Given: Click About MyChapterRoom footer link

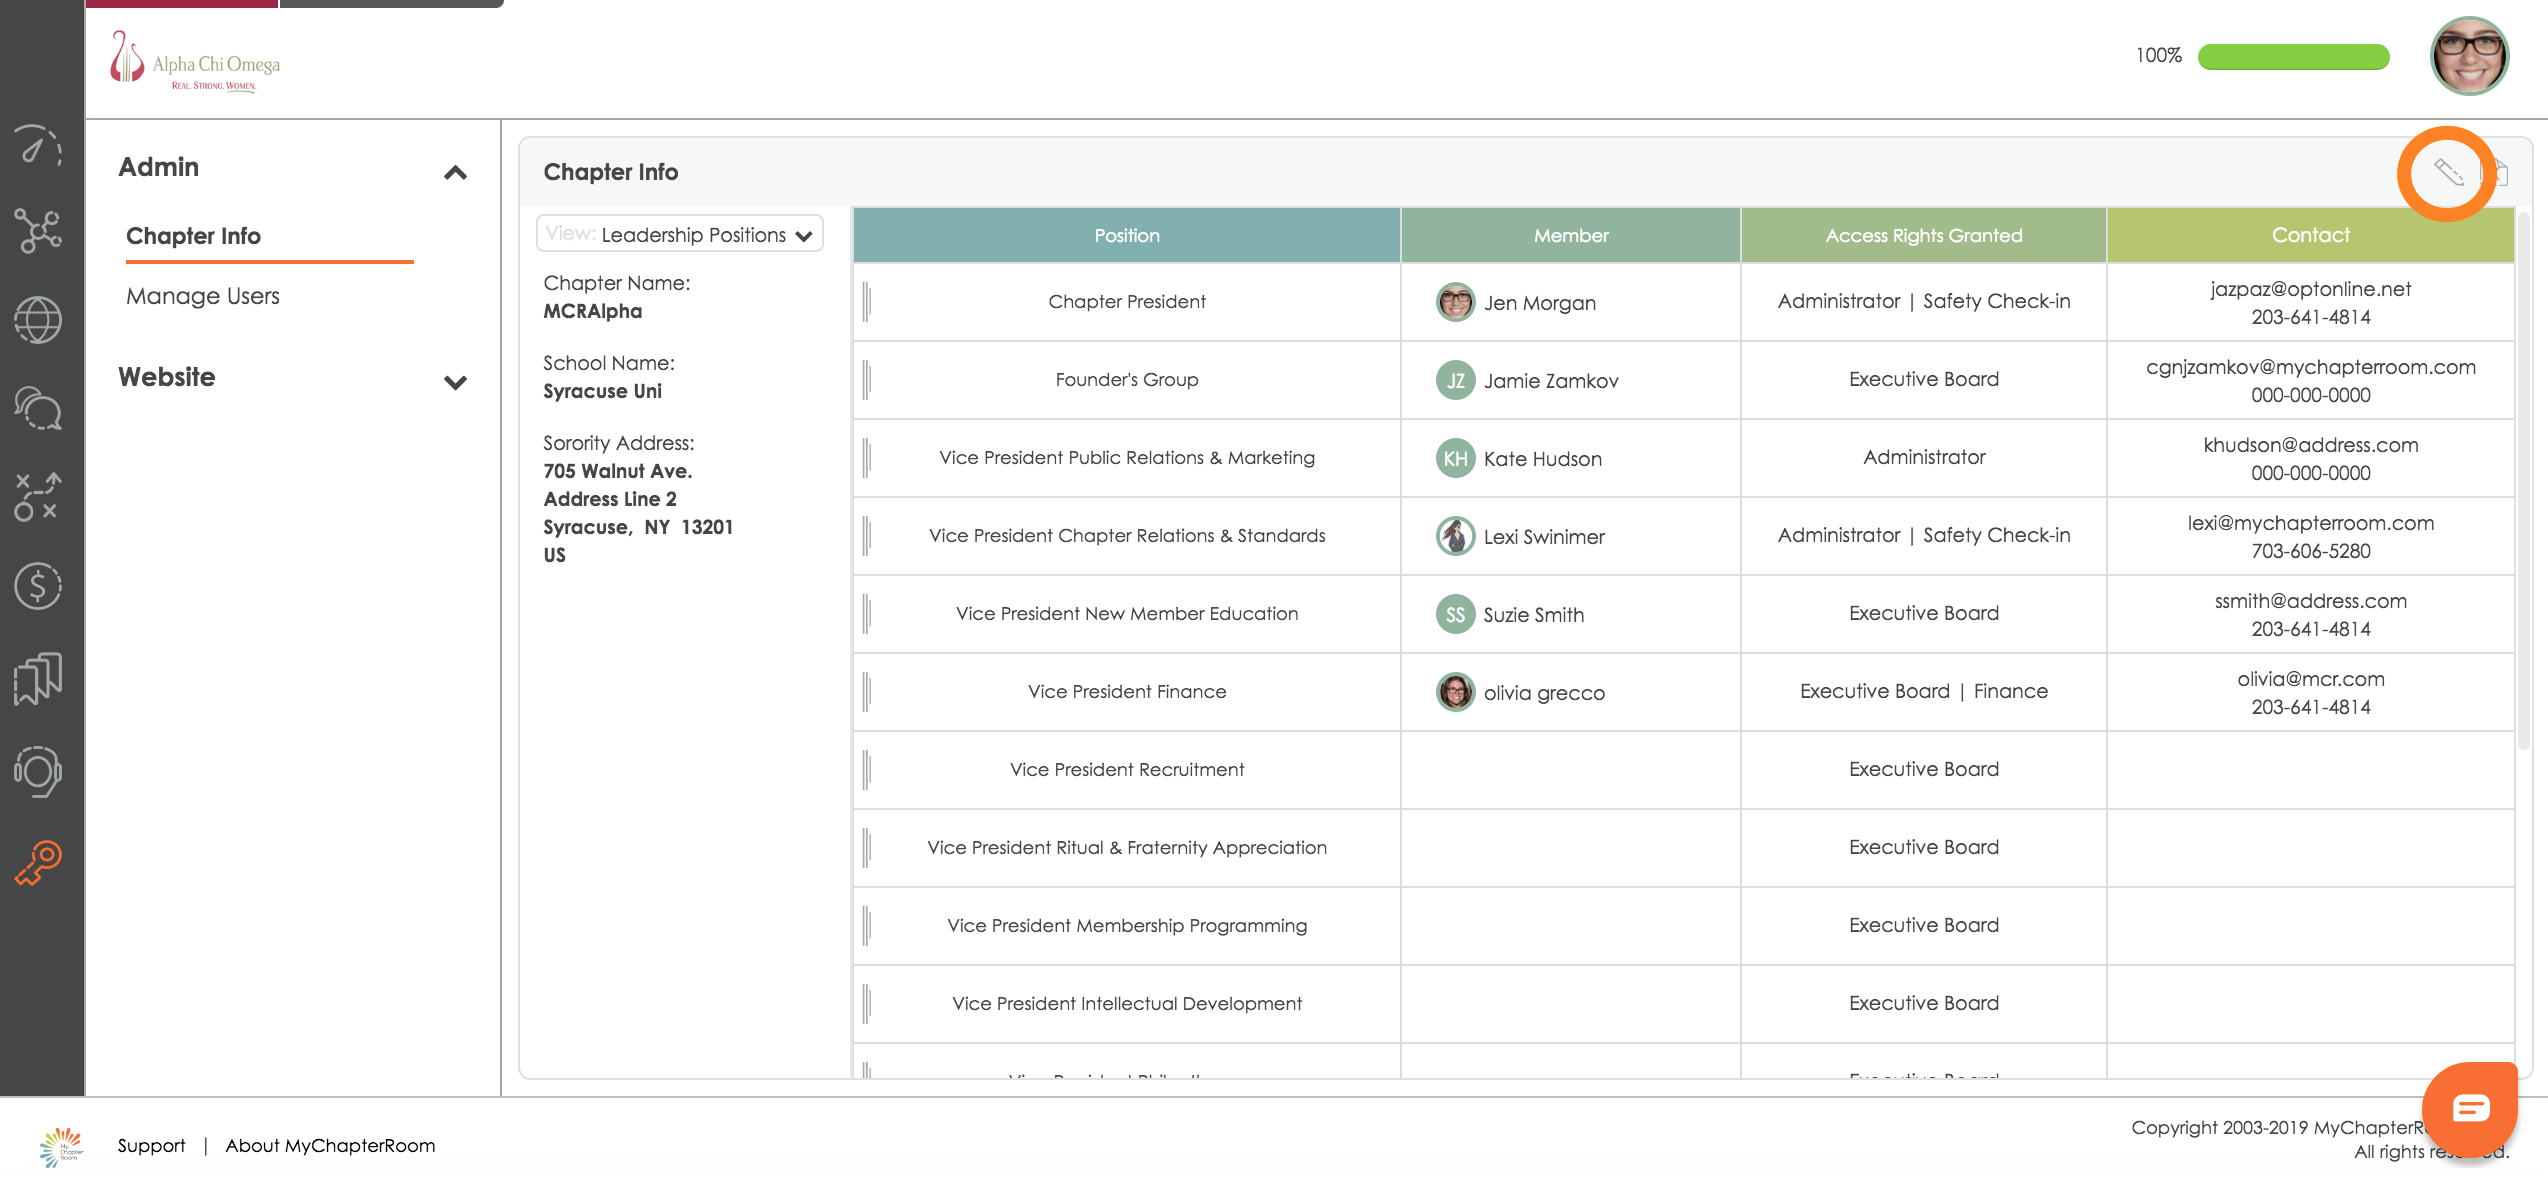Looking at the screenshot, I should (x=330, y=1145).
